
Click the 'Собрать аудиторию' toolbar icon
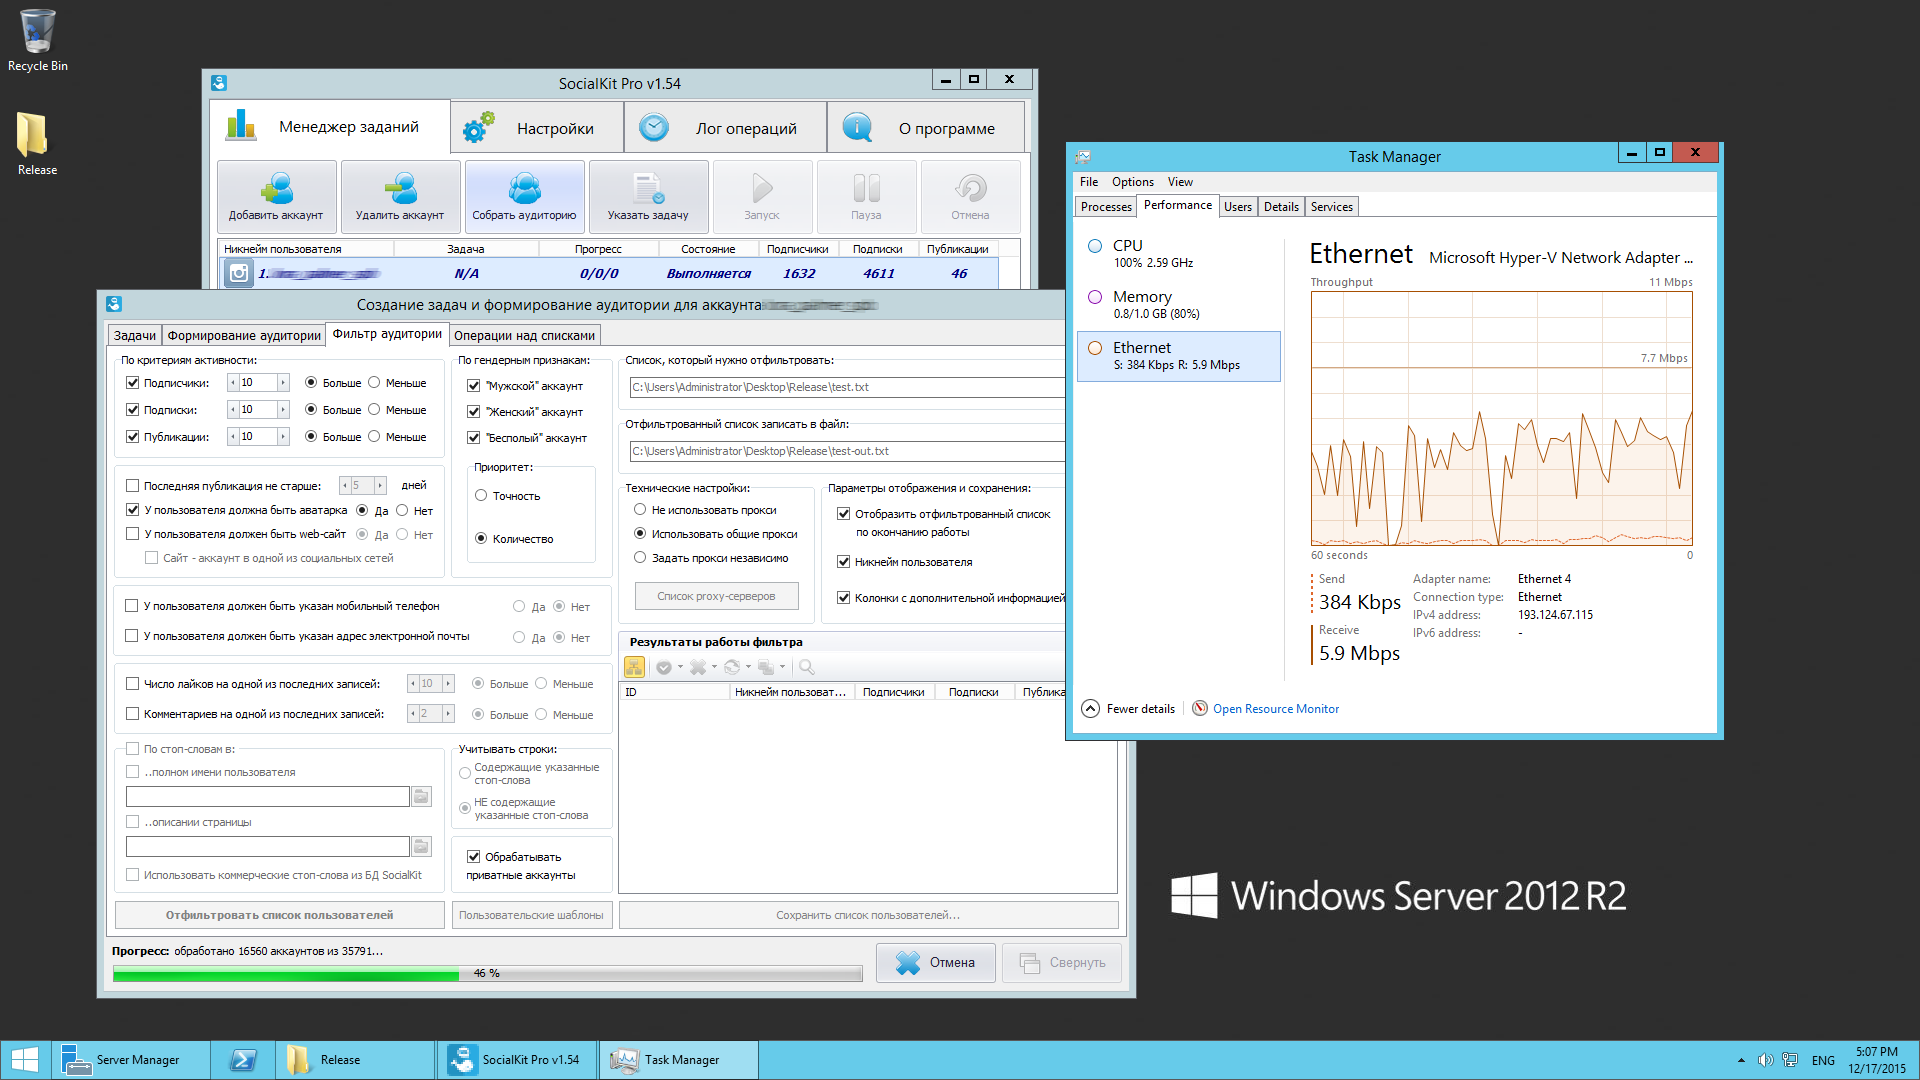click(524, 188)
